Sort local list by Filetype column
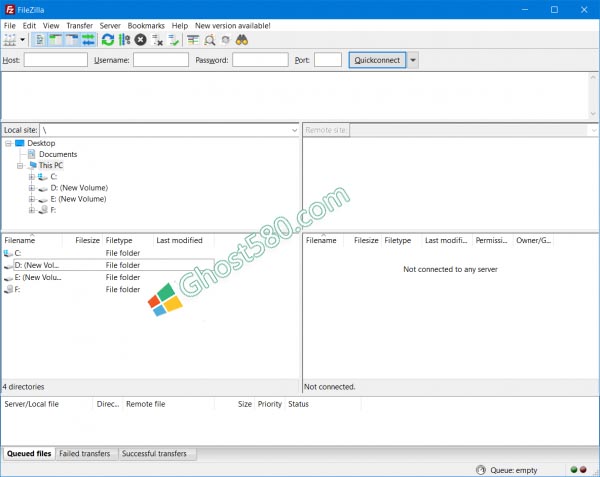 (x=128, y=241)
